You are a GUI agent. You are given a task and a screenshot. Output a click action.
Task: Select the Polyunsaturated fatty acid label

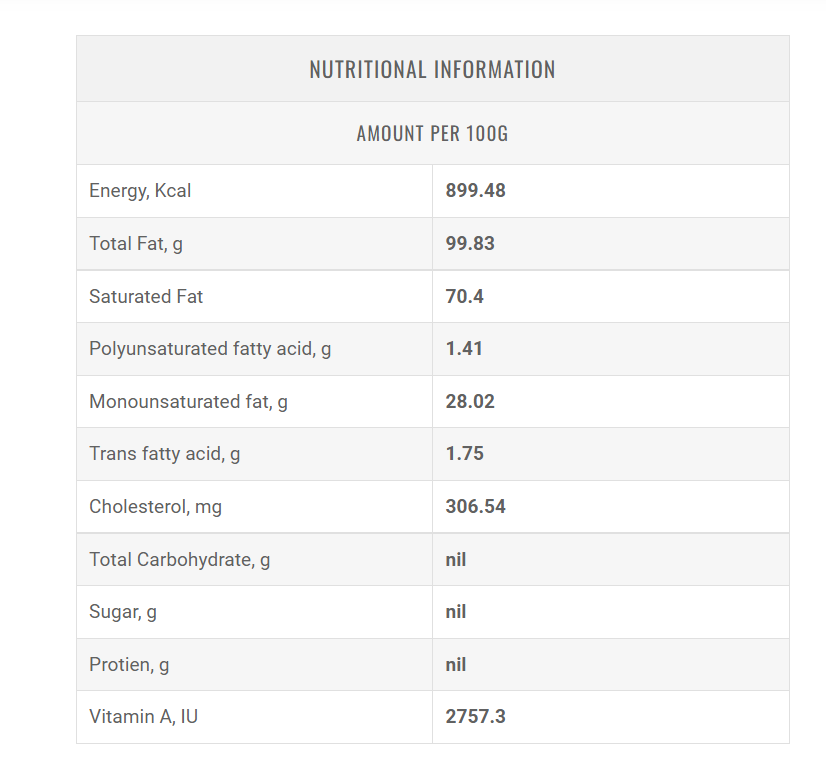(210, 349)
